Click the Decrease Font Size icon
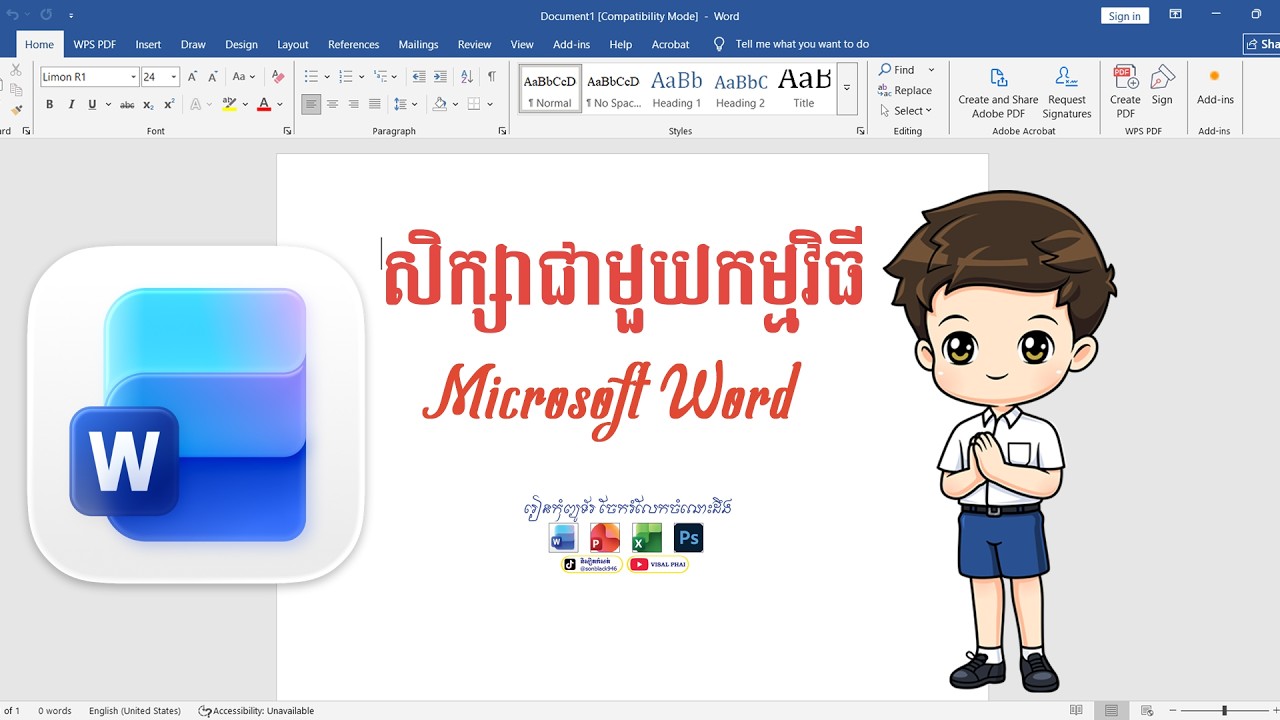 tap(212, 76)
